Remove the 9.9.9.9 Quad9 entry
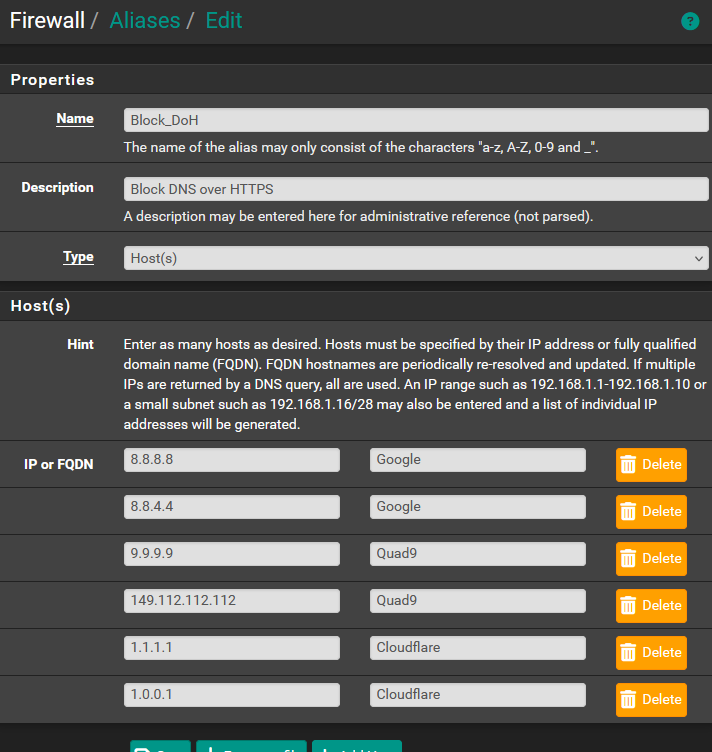 click(x=651, y=558)
